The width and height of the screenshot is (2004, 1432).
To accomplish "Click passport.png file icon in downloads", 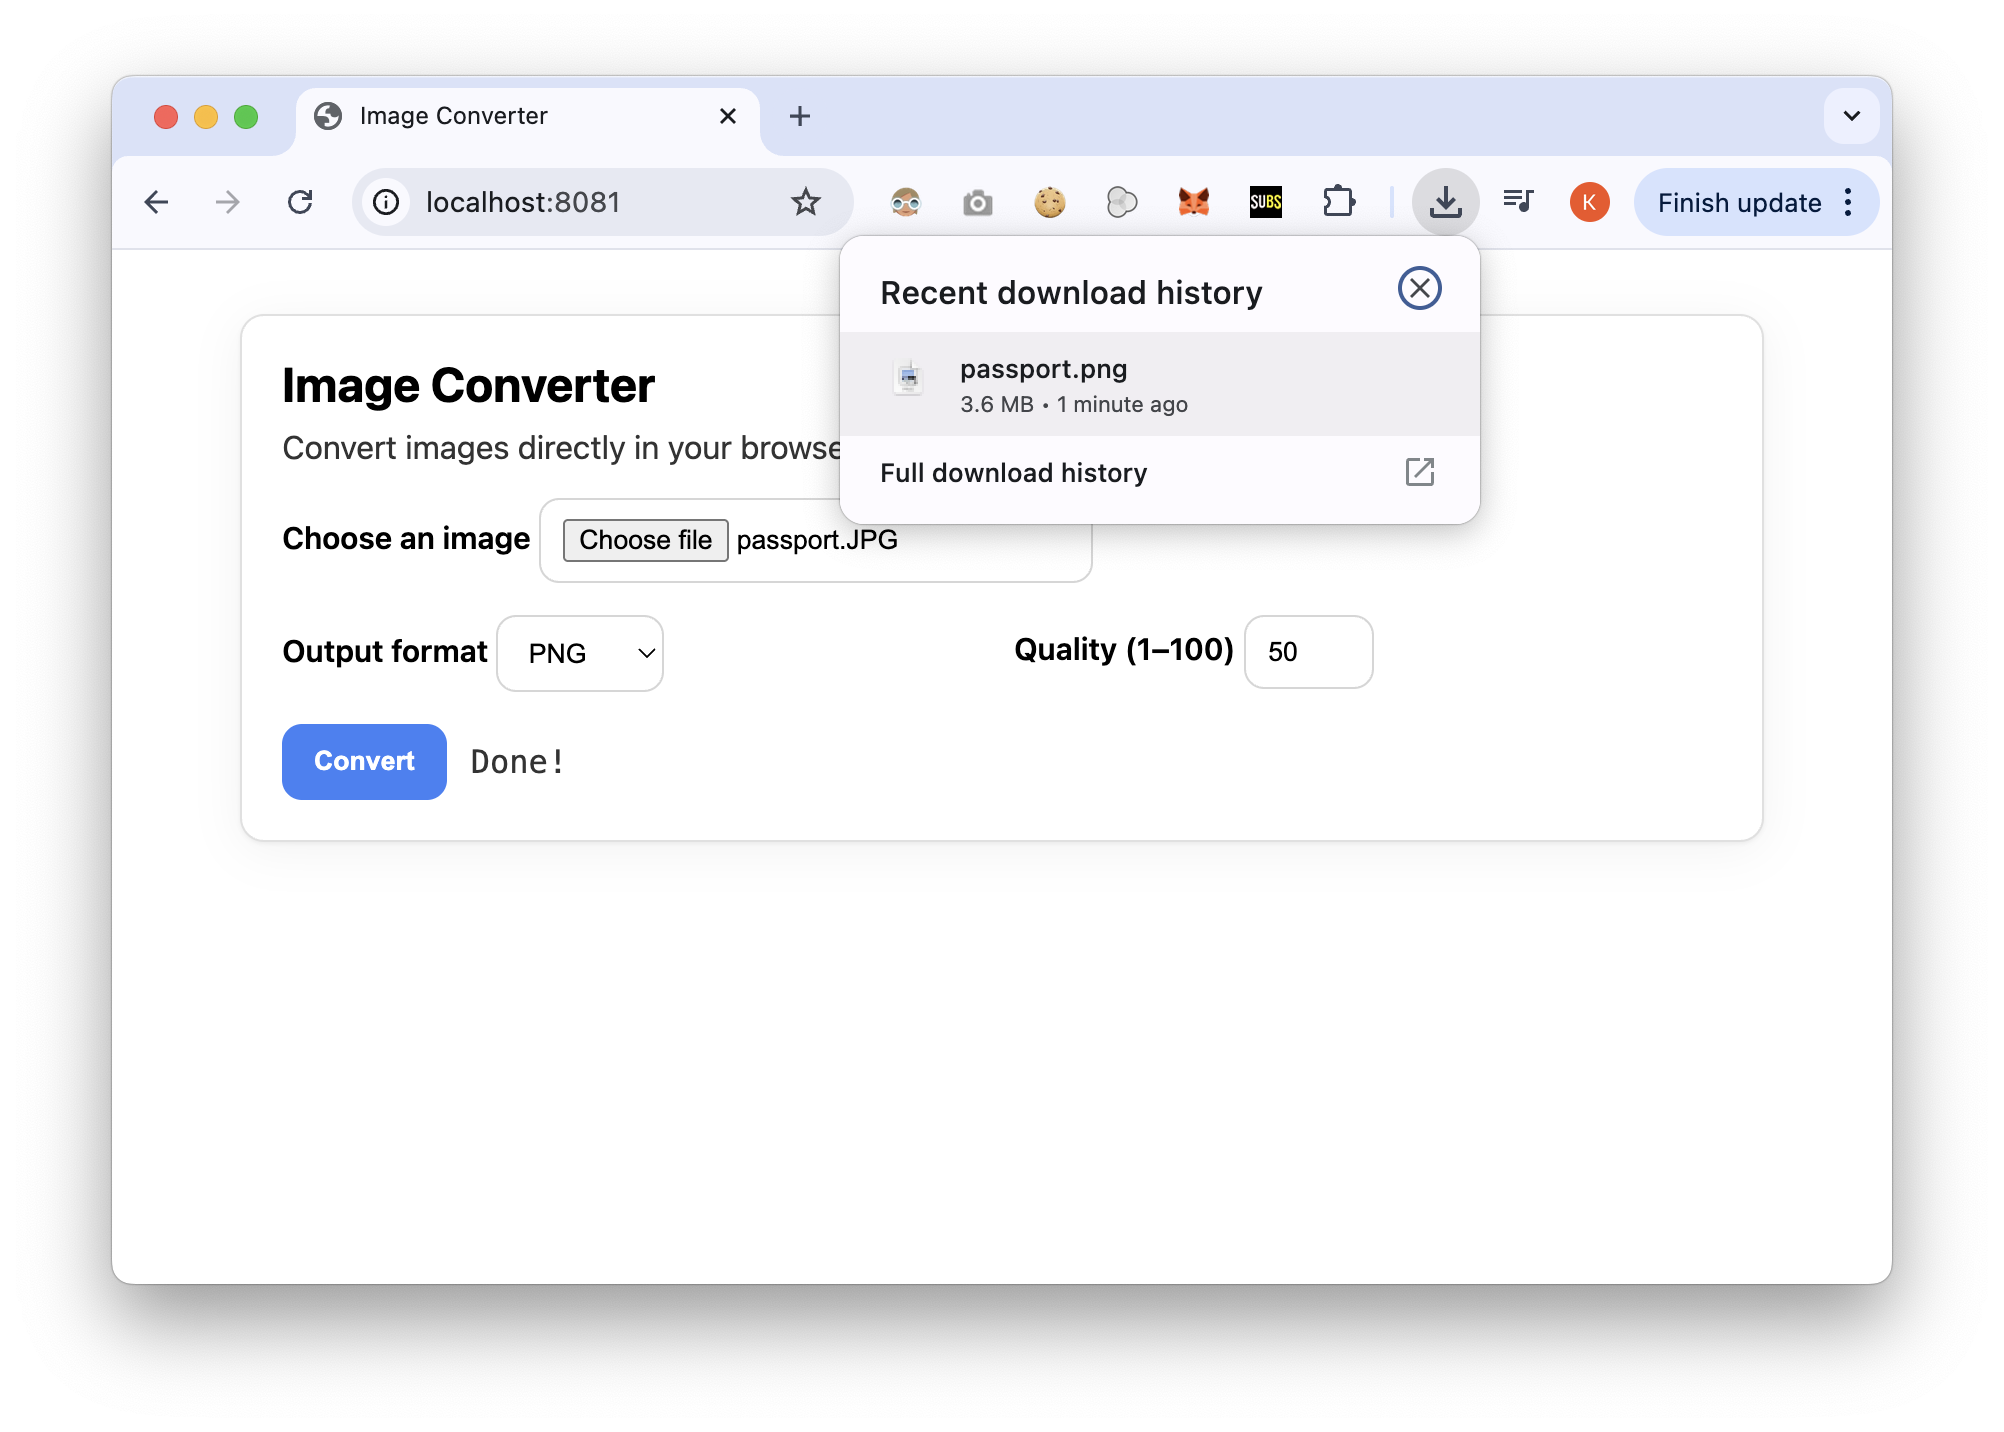I will coord(908,378).
